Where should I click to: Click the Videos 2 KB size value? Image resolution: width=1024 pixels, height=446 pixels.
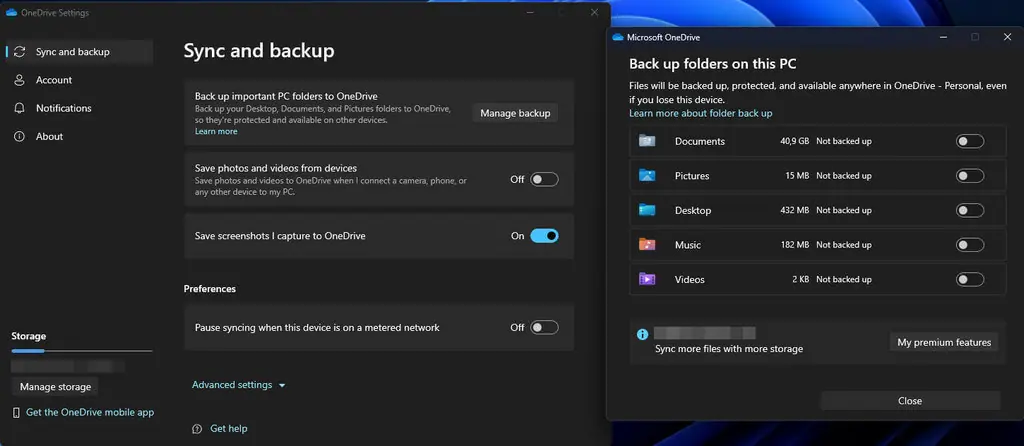[x=801, y=279]
